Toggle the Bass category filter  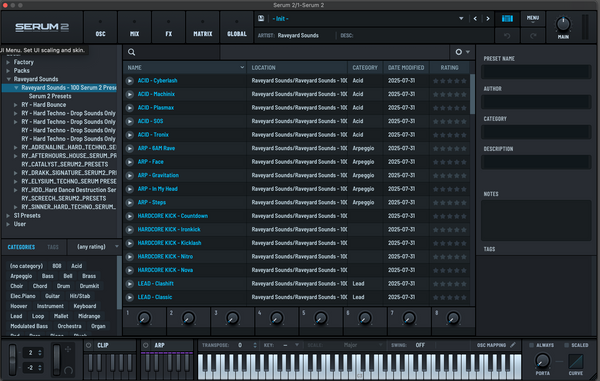tap(47, 276)
